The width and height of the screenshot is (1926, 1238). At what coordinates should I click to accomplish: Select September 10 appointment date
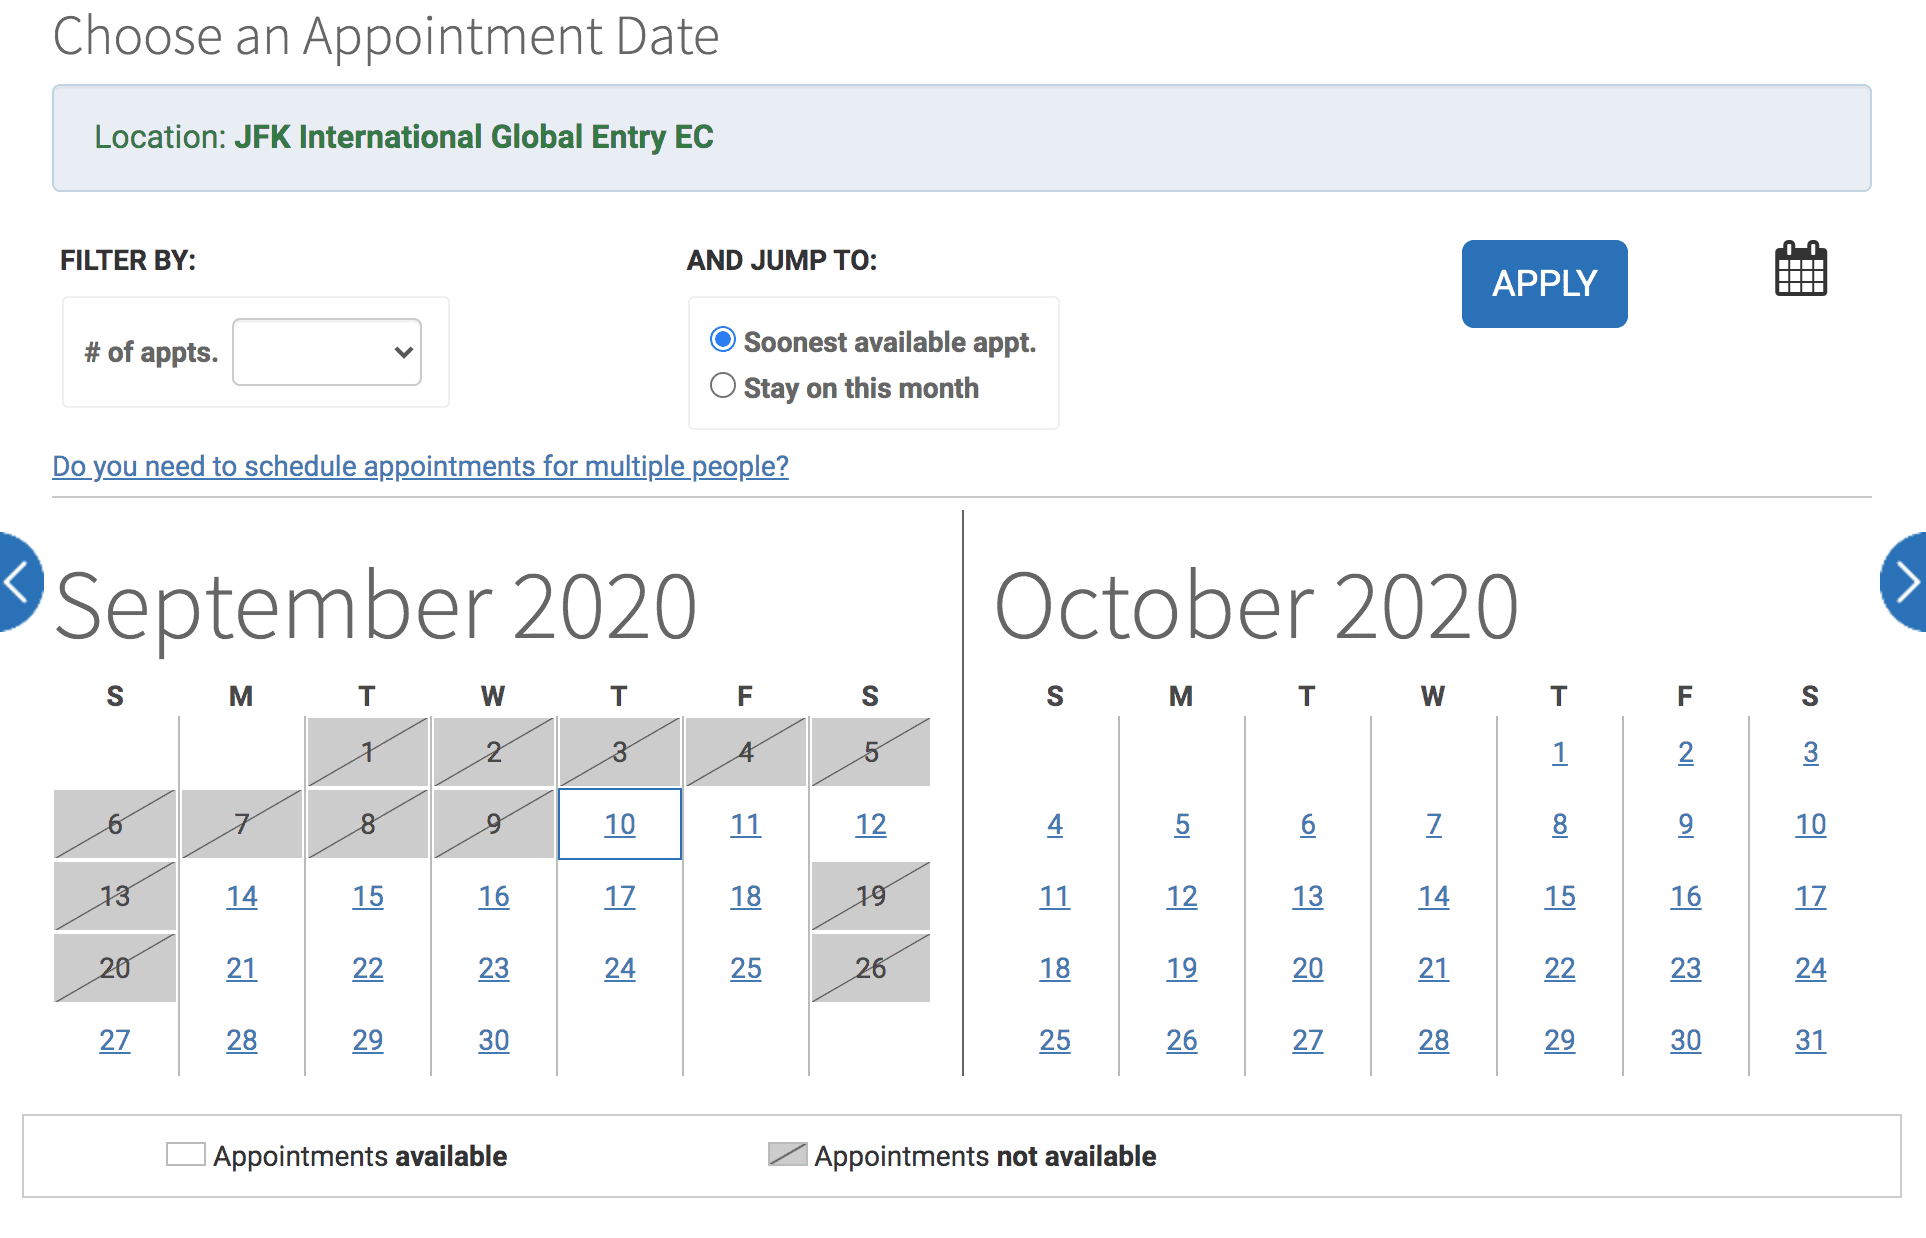coord(619,824)
